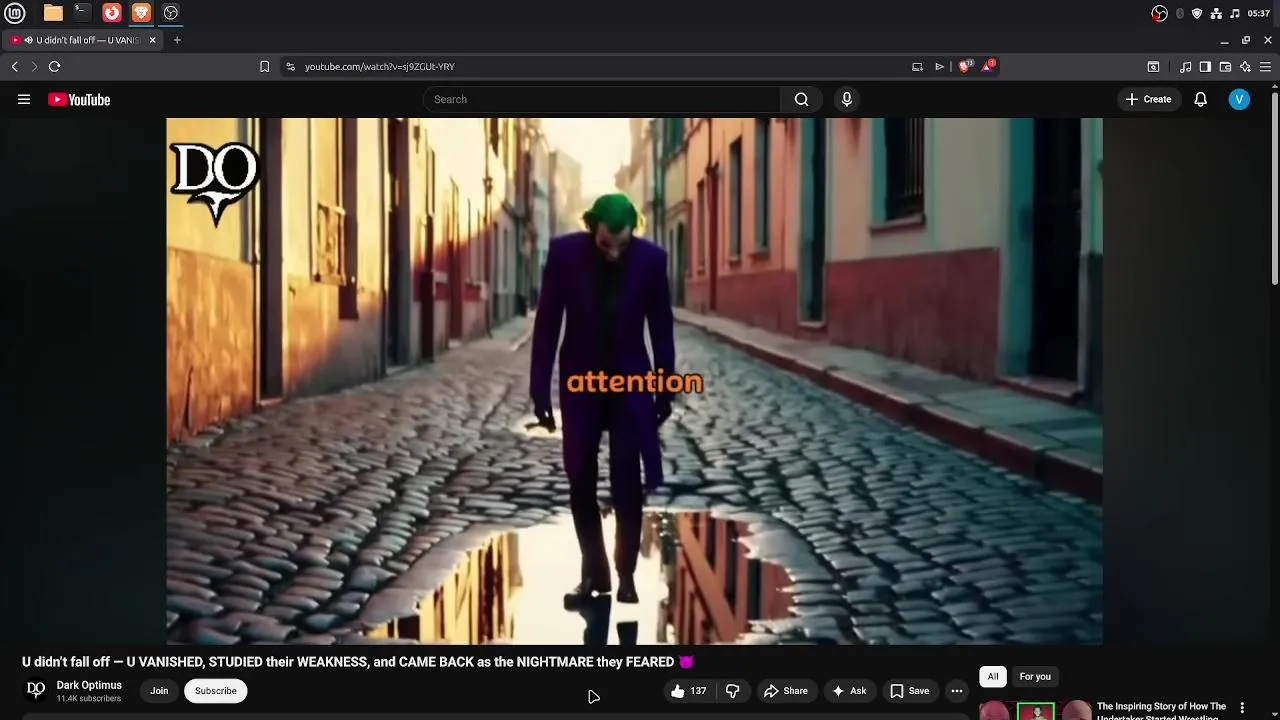Click the Share button
The width and height of the screenshot is (1280, 720).
pyautogui.click(x=786, y=691)
